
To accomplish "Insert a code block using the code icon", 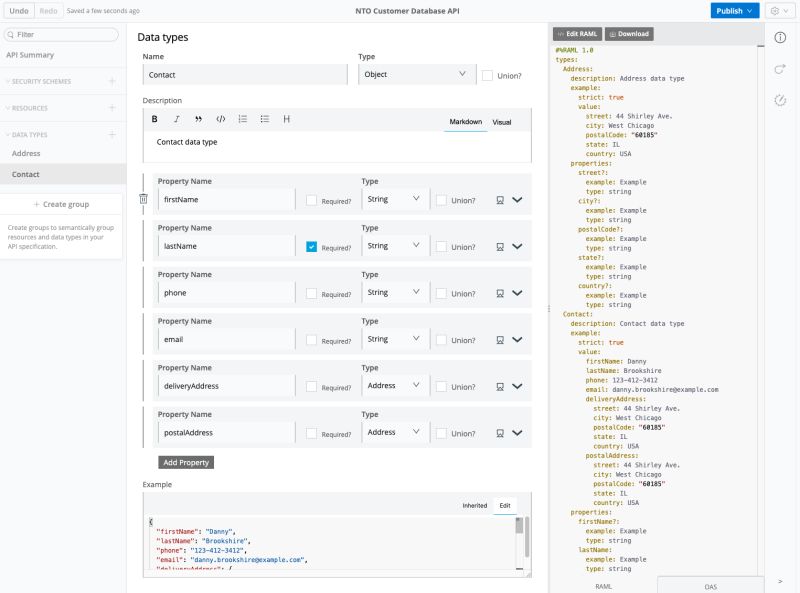I will point(220,119).
